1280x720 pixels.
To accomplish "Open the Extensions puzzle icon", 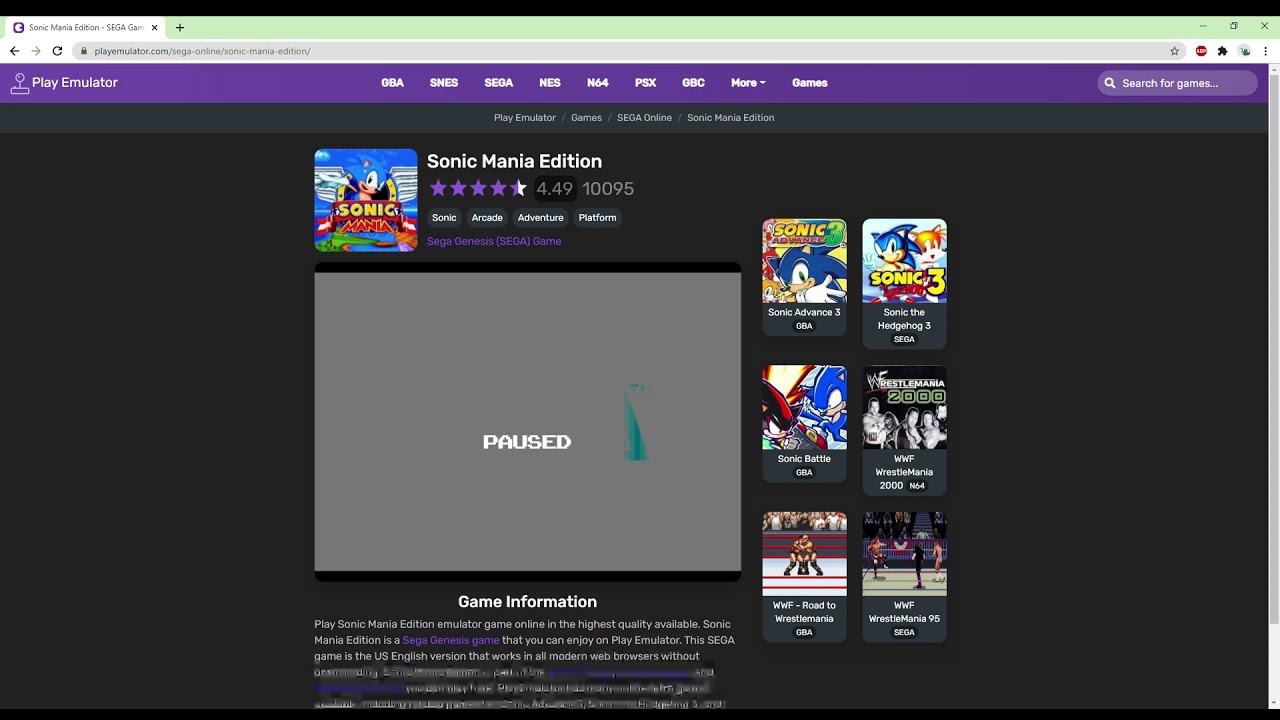I will (x=1222, y=51).
